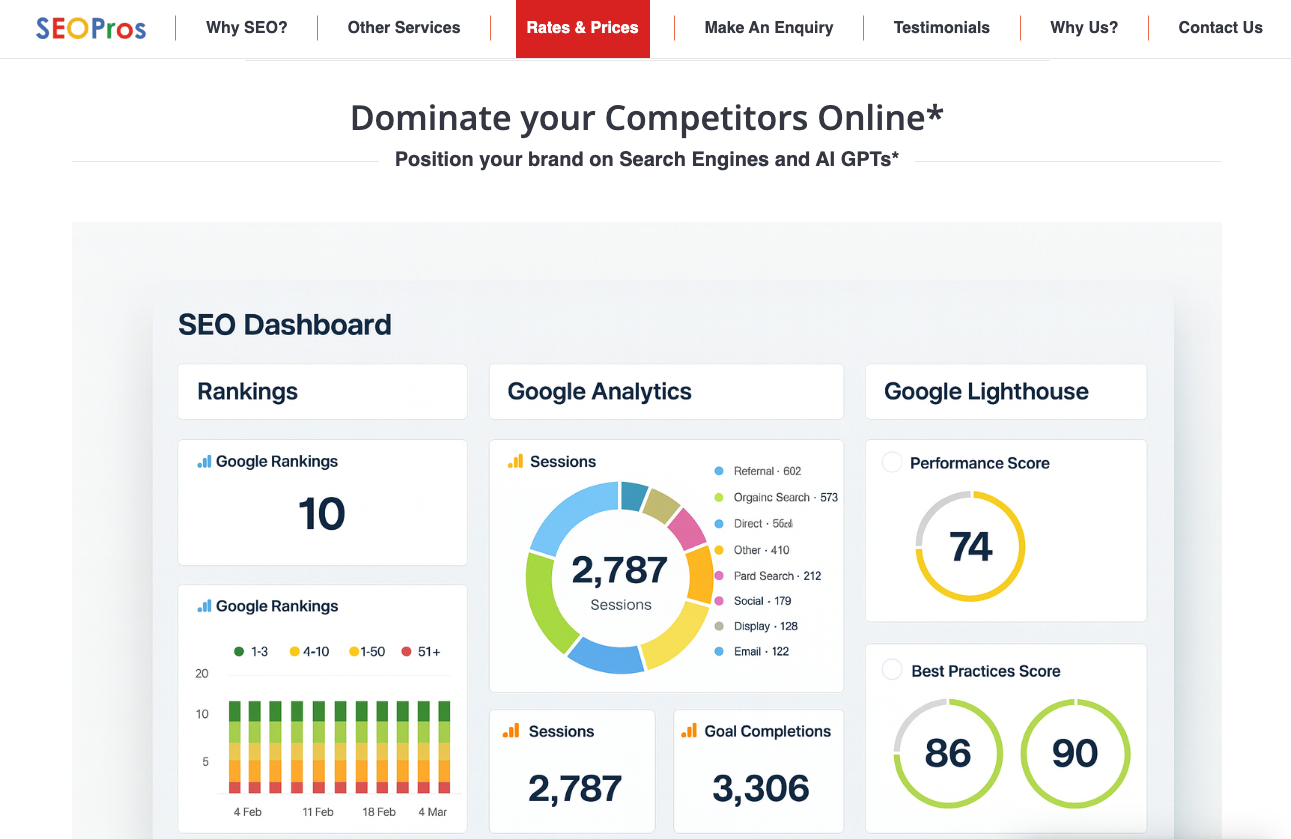Viewport: 1291px width, 839px height.
Task: Select the Rankings section header
Action: click(322, 392)
